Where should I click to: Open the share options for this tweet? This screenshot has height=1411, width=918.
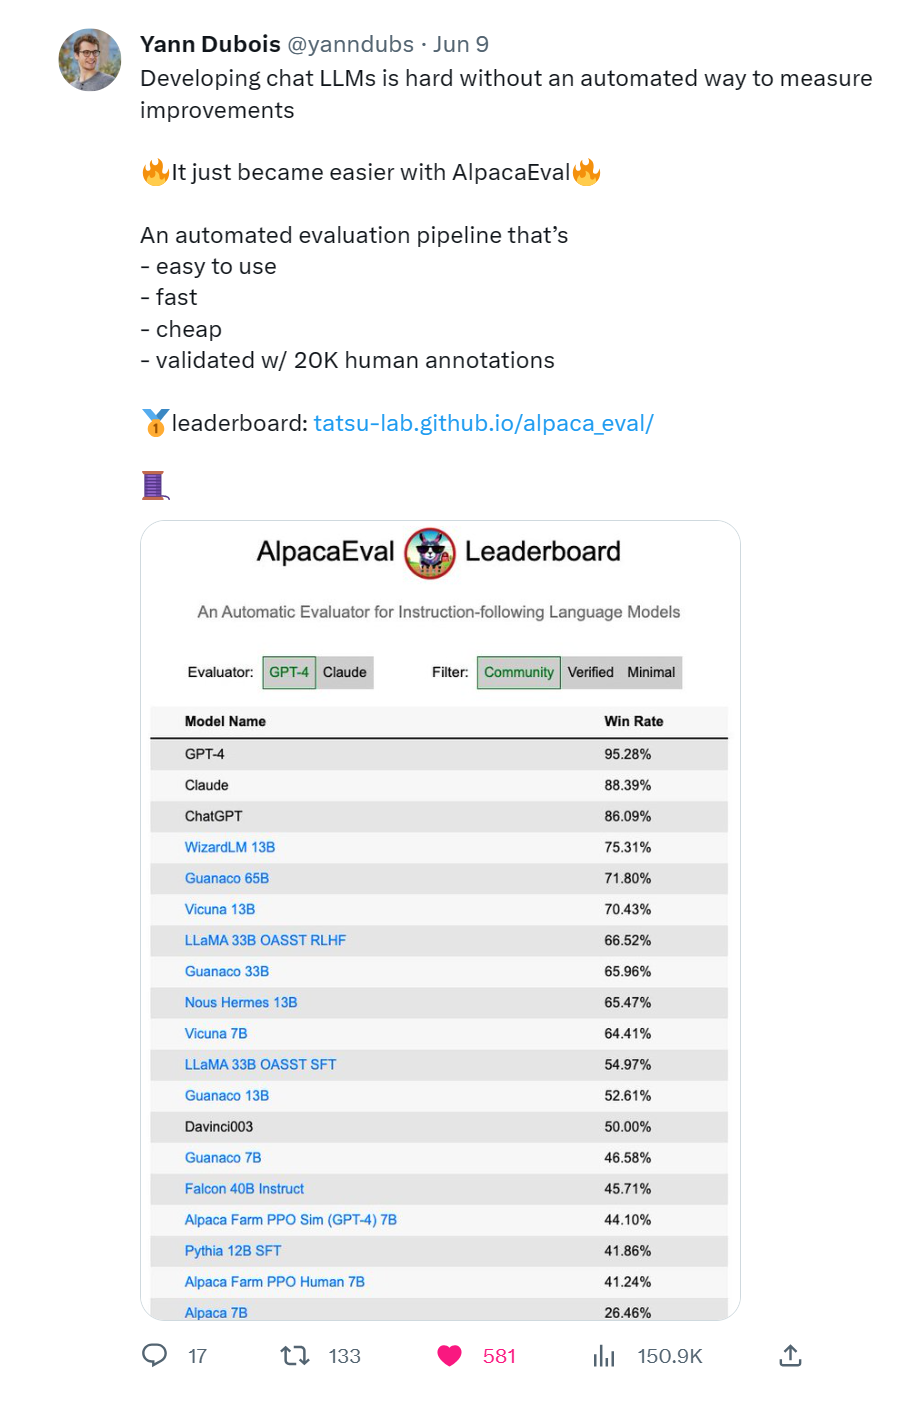click(x=790, y=1356)
